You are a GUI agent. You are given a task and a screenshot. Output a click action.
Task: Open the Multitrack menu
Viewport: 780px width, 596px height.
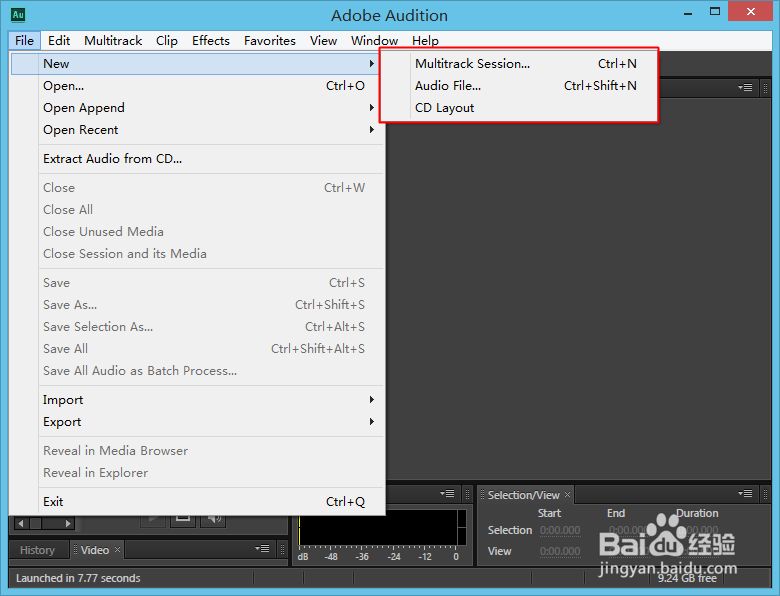tap(113, 41)
